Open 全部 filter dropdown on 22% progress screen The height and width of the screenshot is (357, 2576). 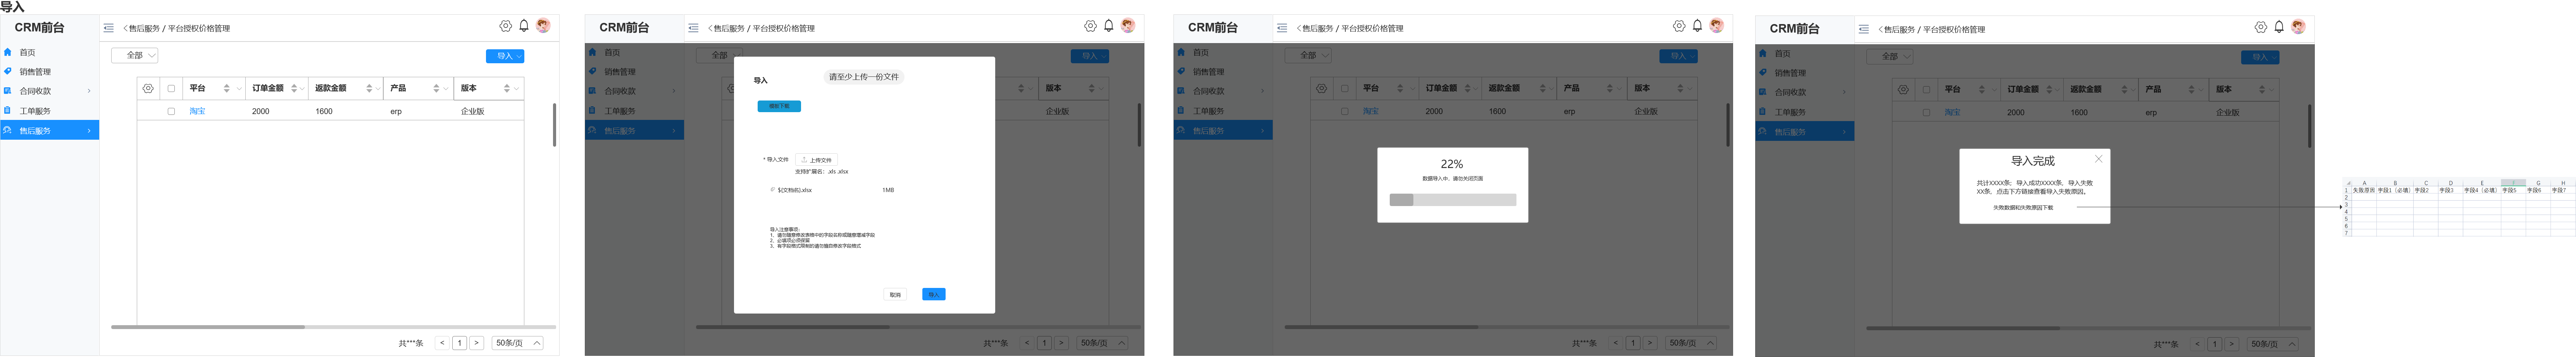(1308, 56)
